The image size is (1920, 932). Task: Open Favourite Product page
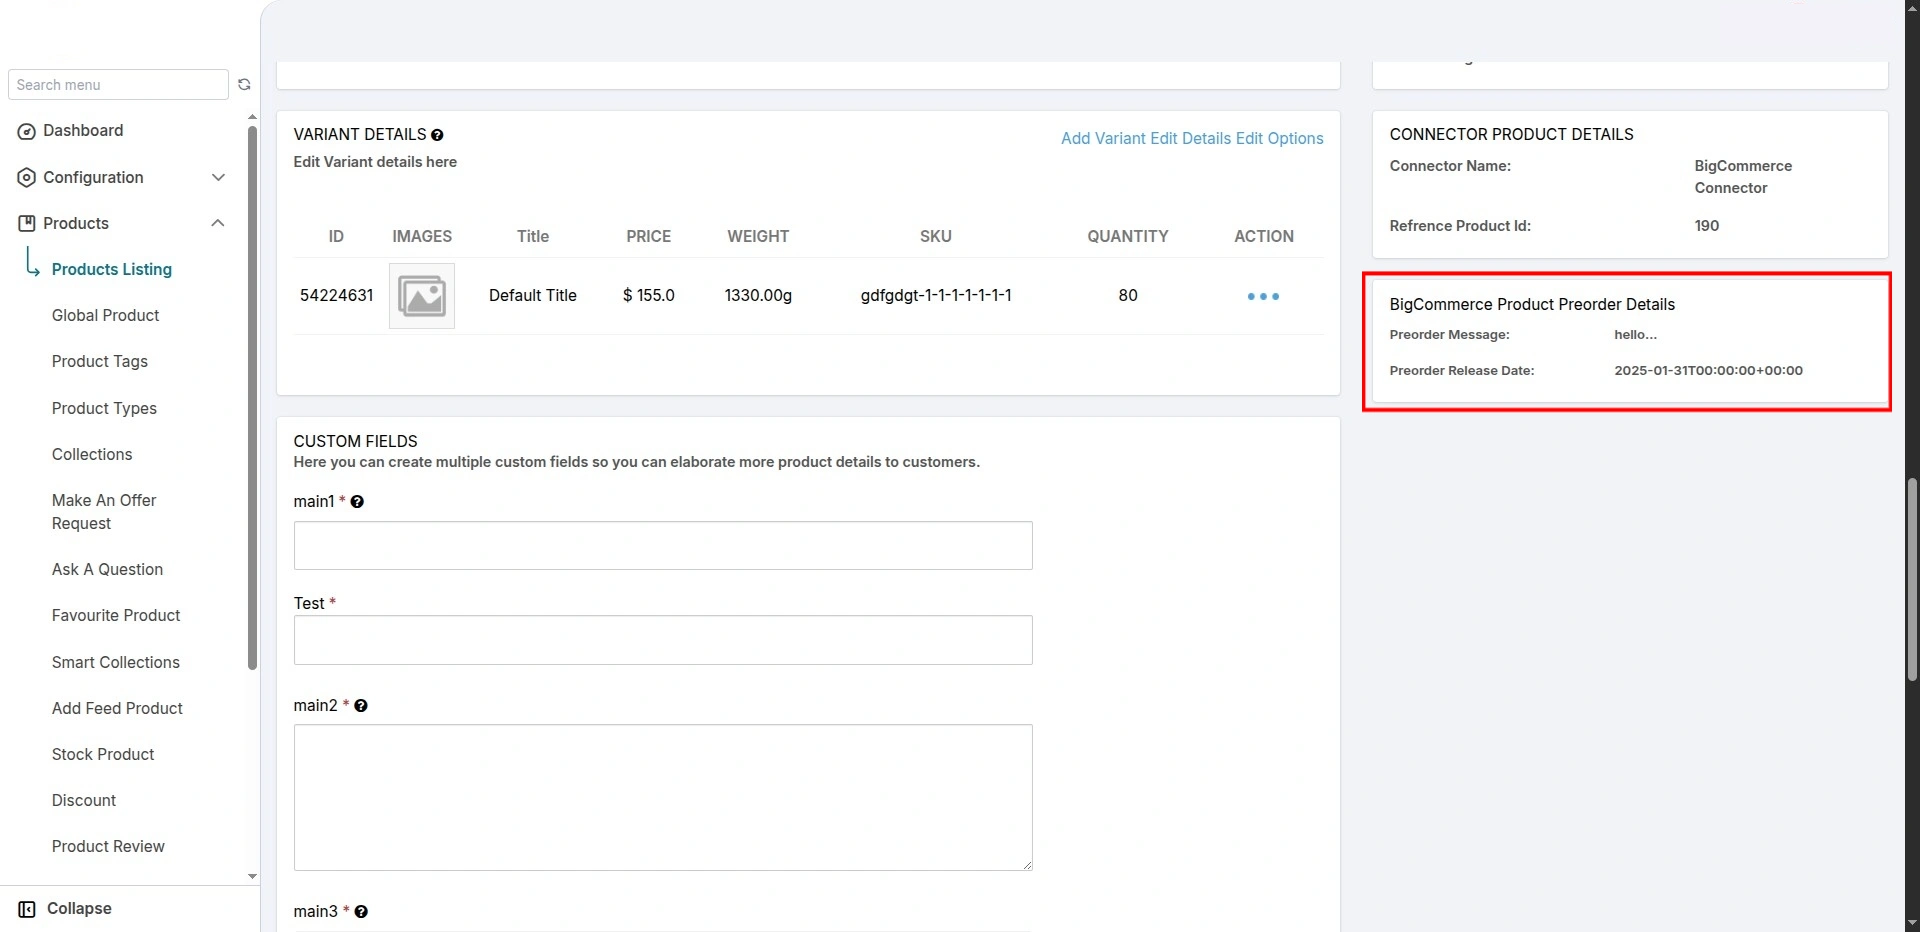click(116, 616)
